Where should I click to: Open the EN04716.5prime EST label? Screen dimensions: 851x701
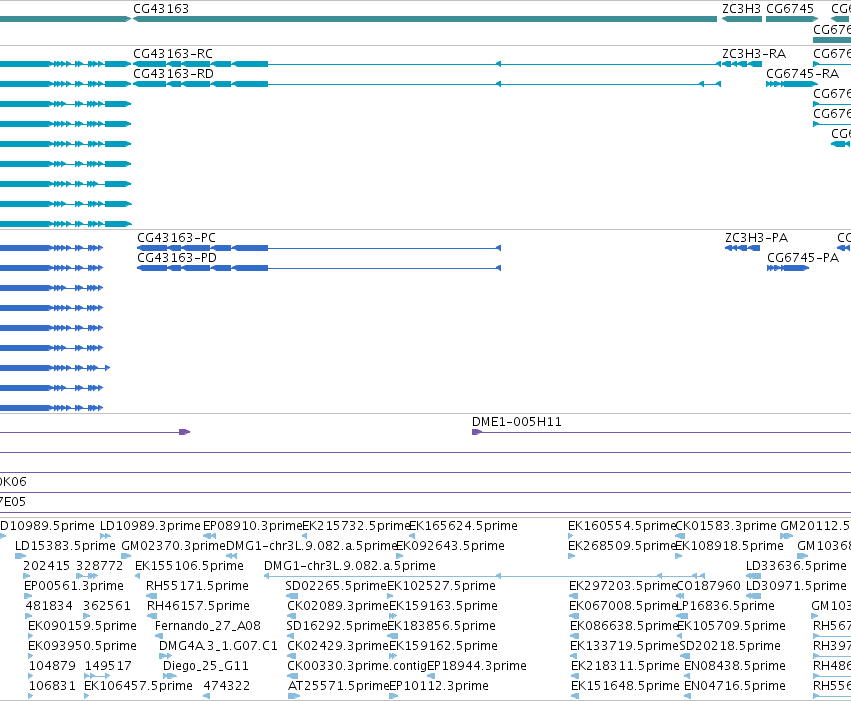[735, 686]
